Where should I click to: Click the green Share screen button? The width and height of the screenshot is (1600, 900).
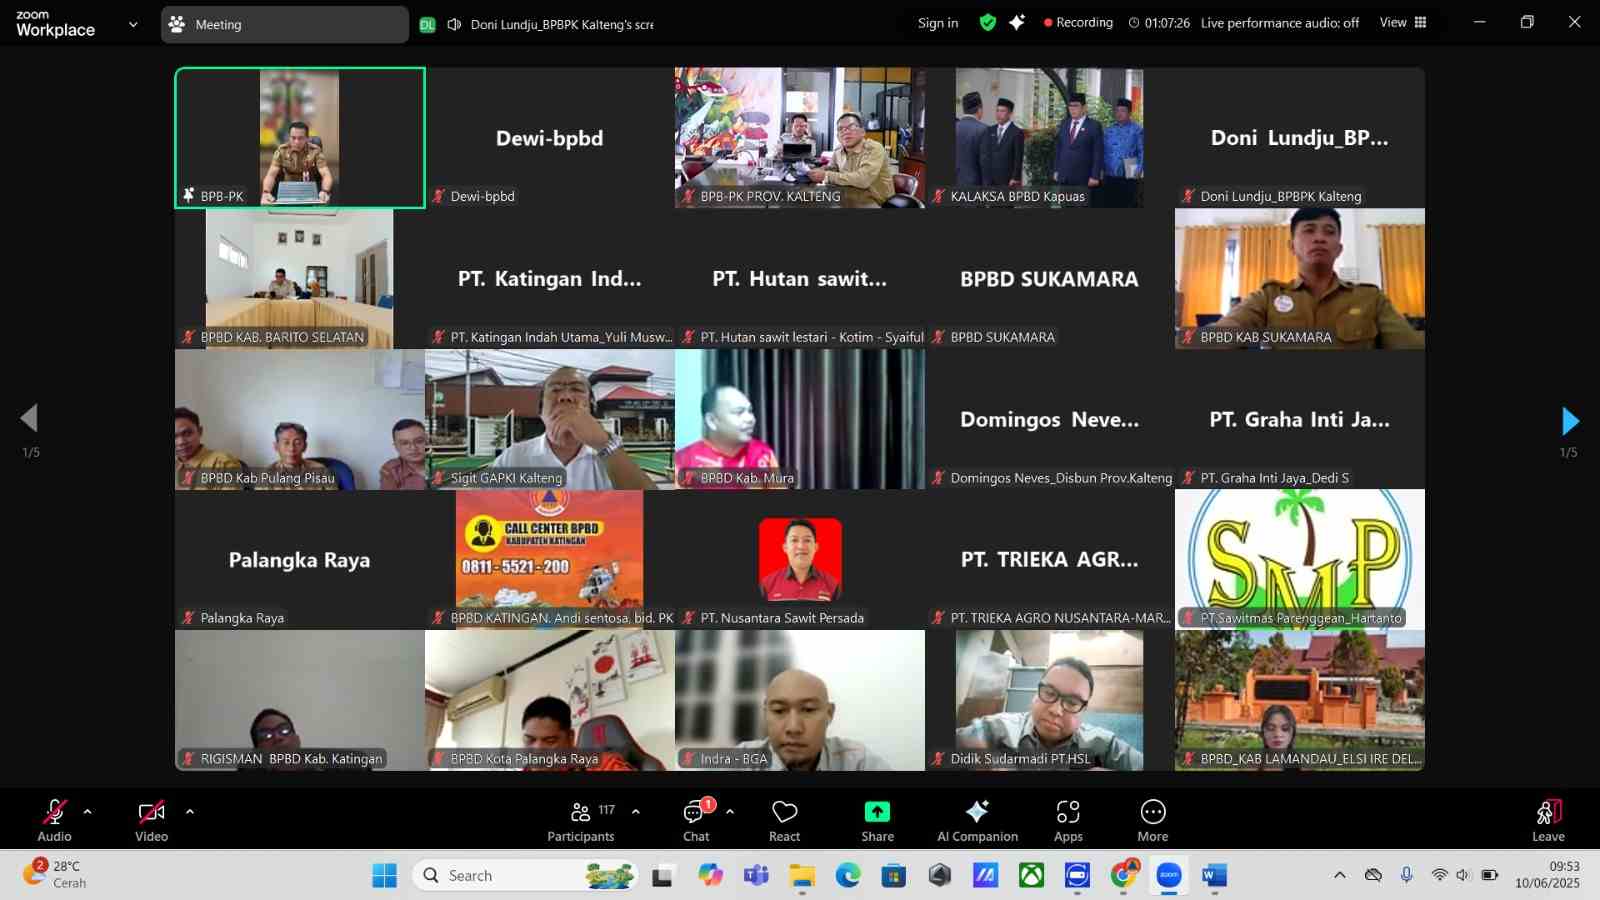coord(877,820)
